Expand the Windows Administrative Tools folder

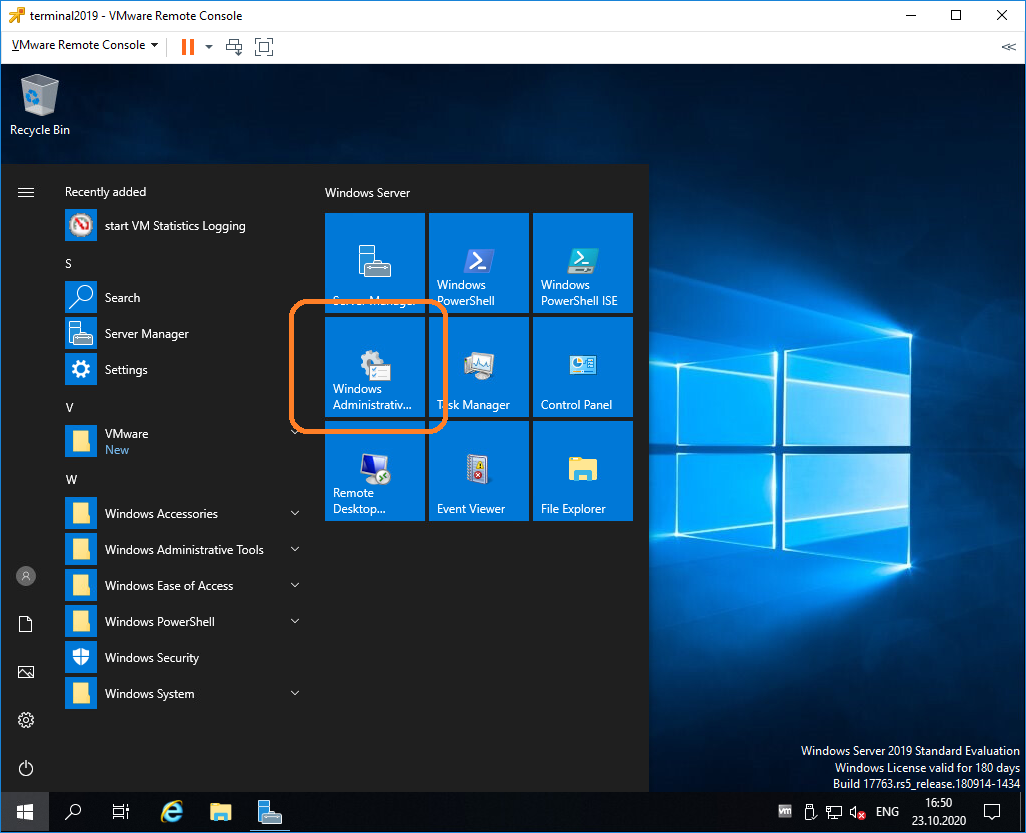tap(183, 550)
